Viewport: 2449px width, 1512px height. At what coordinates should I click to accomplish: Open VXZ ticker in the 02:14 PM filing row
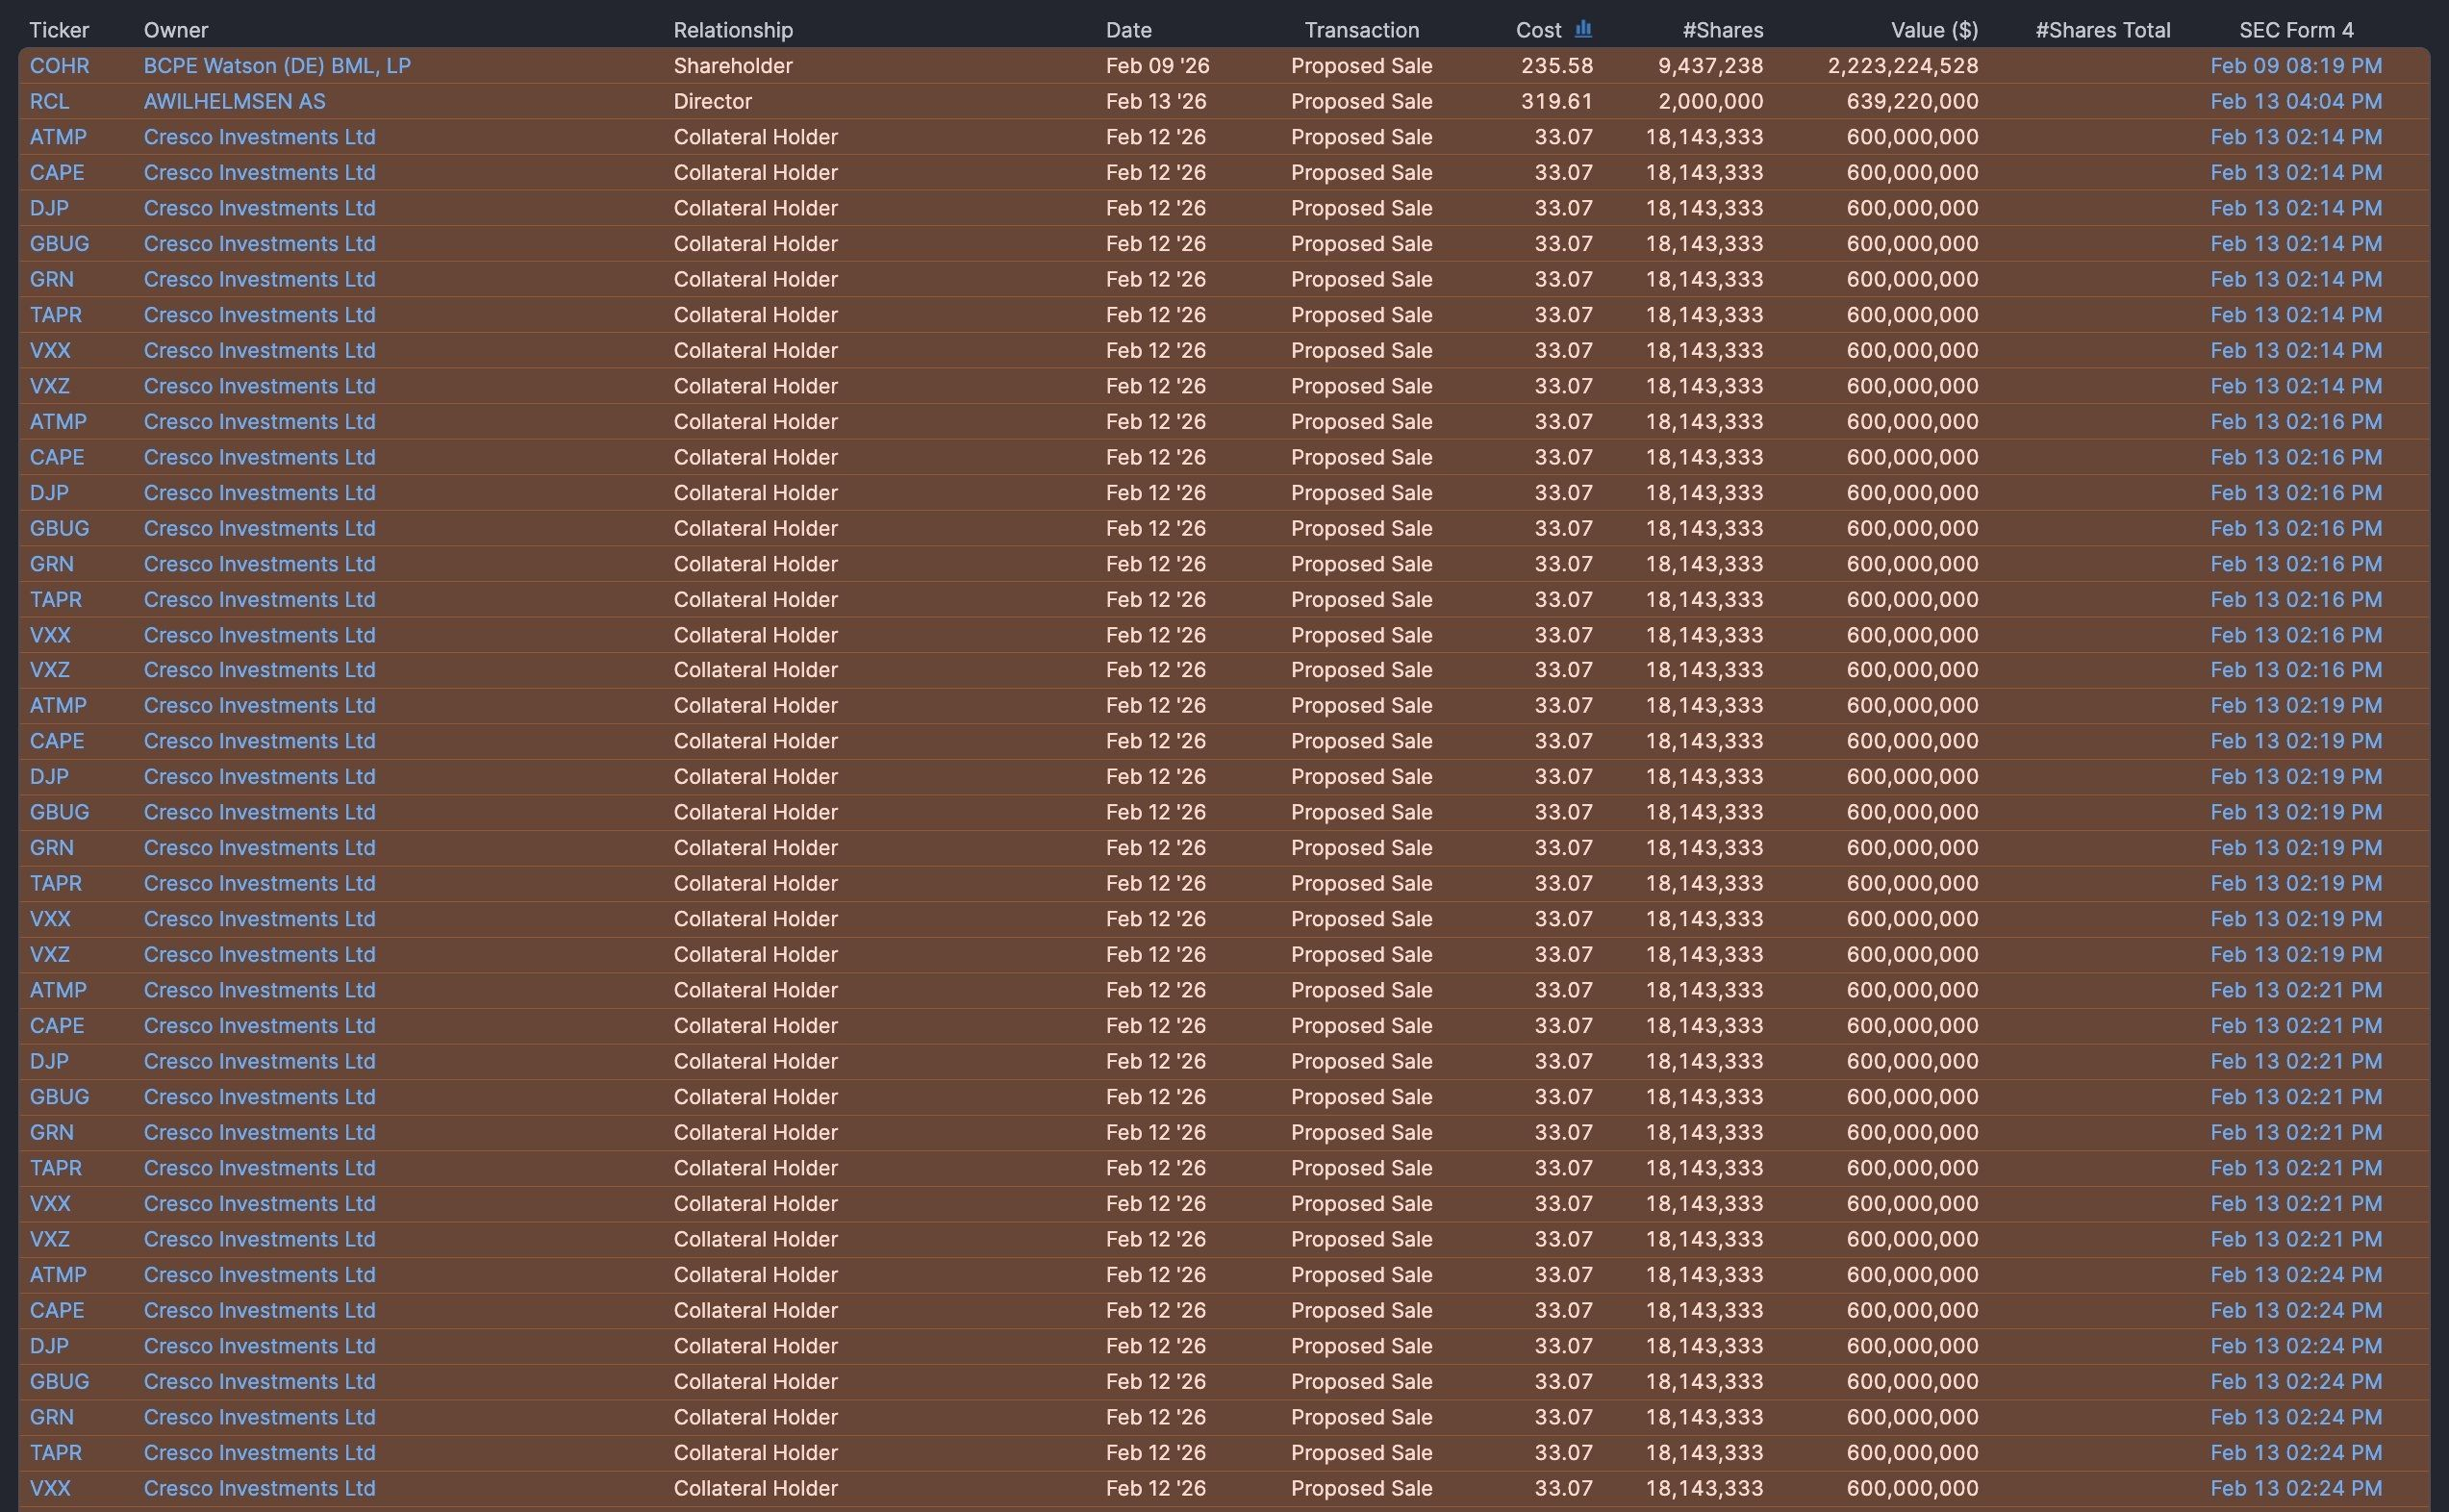tap(49, 386)
